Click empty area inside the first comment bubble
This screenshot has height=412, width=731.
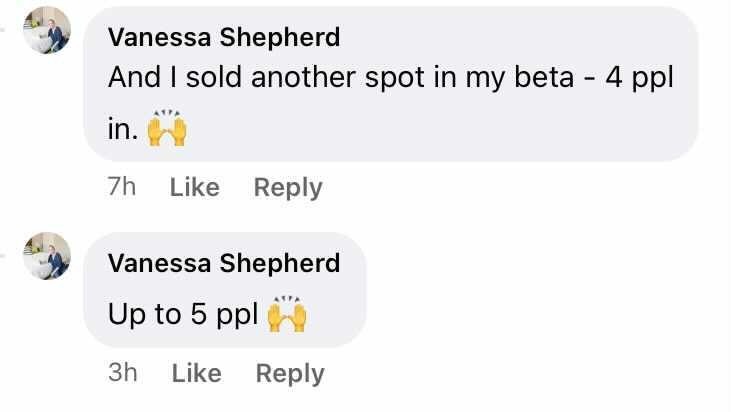tap(450, 130)
